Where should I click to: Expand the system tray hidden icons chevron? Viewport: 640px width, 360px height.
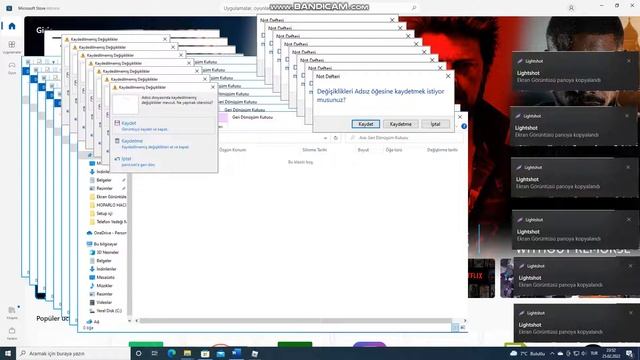point(552,353)
